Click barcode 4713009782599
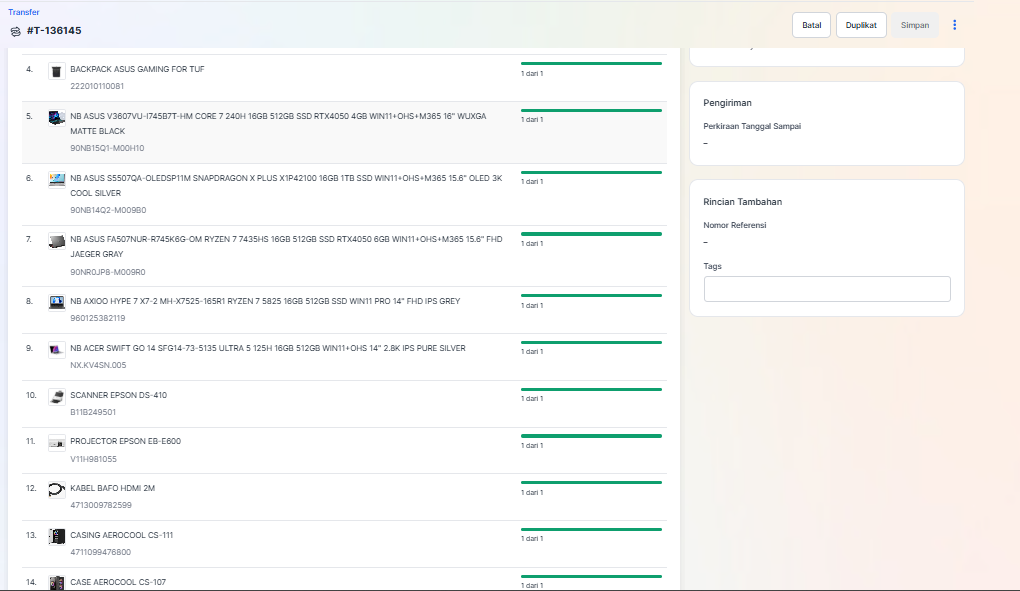The image size is (1020, 591). 101,505
